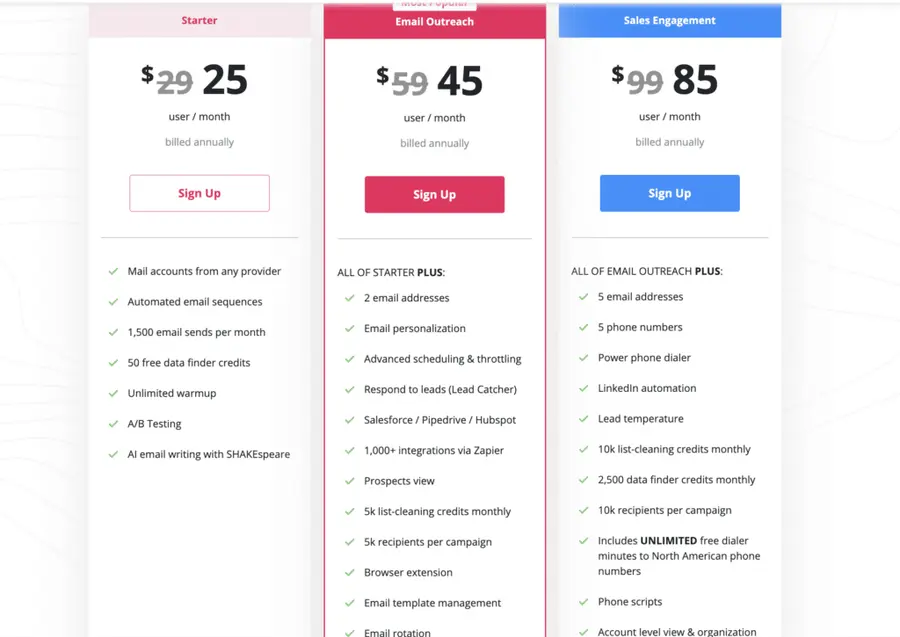
Task: Sign up for the Sales Engagement plan
Action: [x=668, y=193]
